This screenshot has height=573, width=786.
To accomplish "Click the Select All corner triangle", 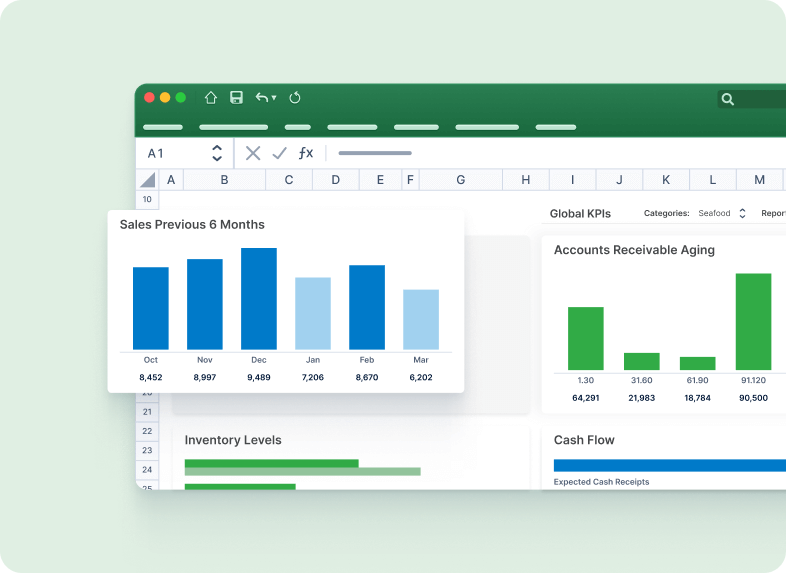I will [x=148, y=180].
